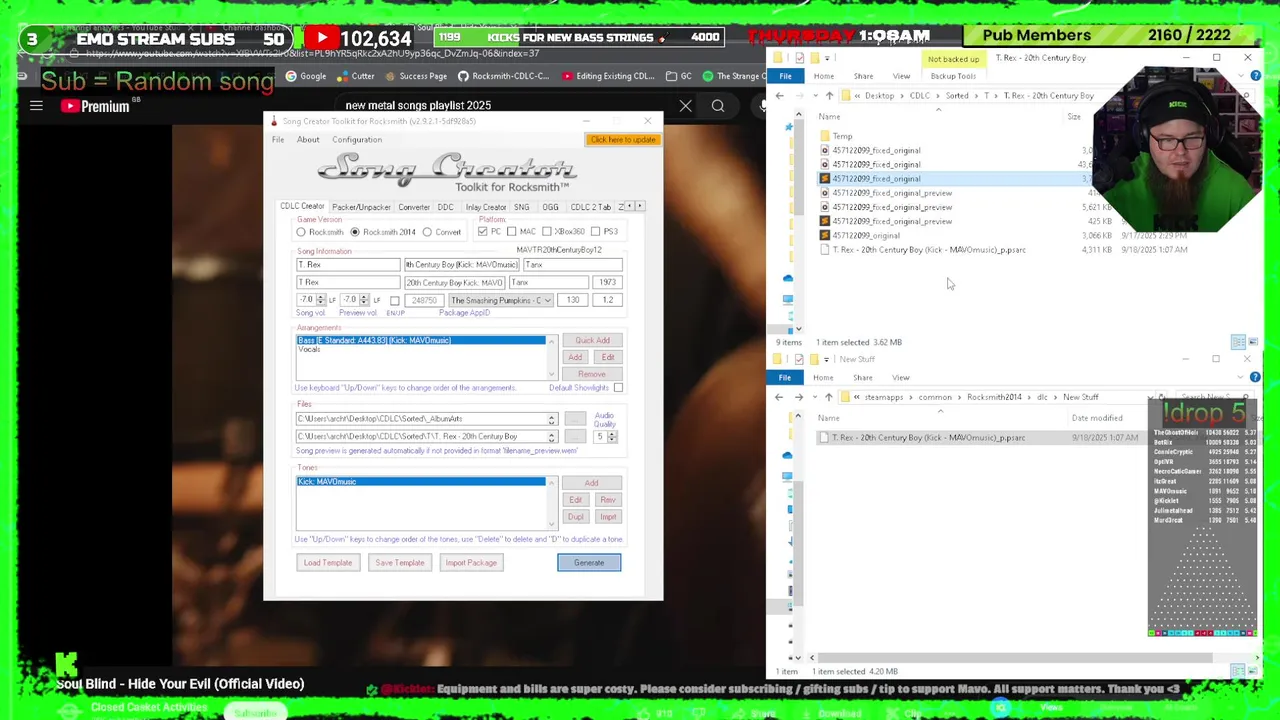Open the Temp folder icon
Screen dimensions: 1280x720
825,136
